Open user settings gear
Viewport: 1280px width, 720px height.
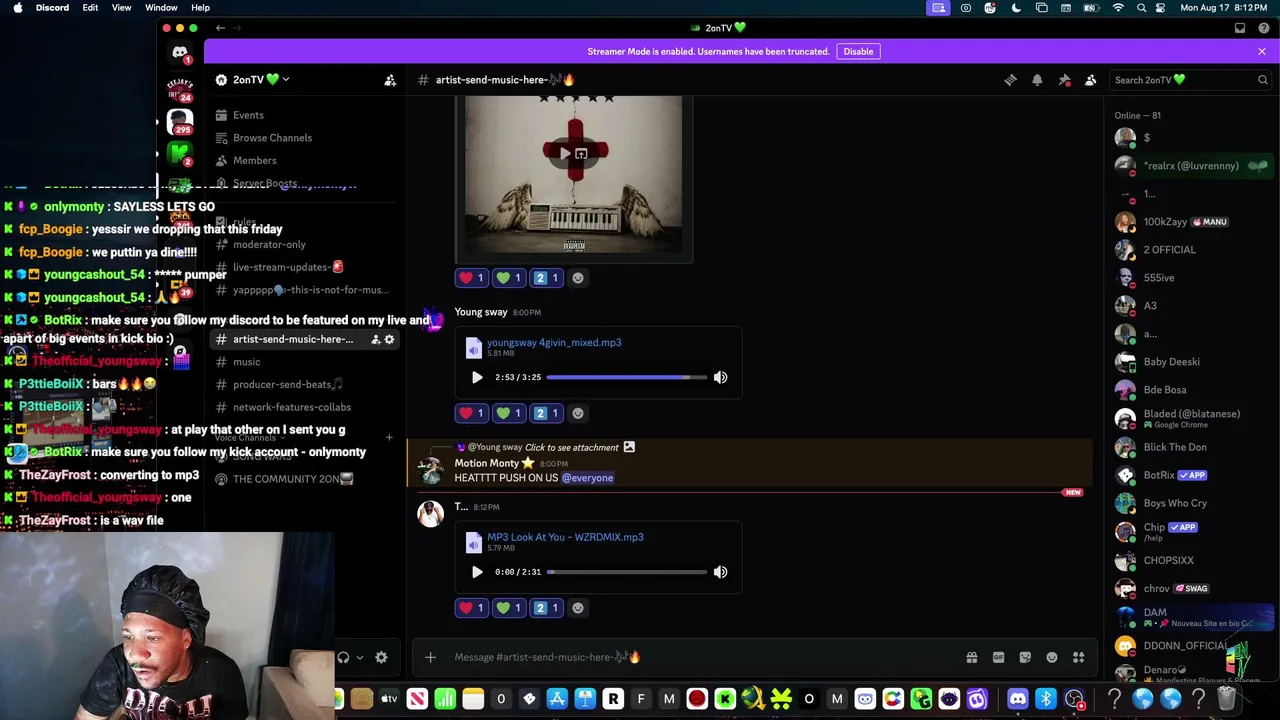click(381, 657)
